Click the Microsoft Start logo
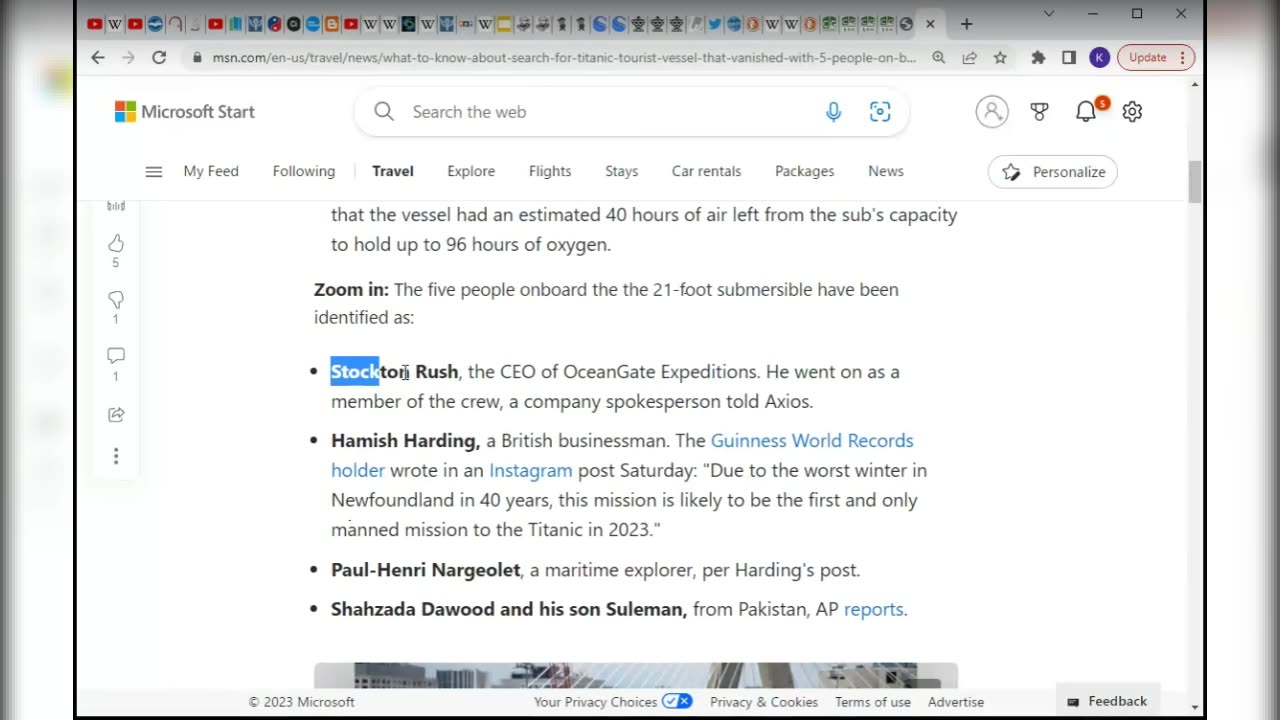Viewport: 1280px width, 720px height. pos(185,112)
